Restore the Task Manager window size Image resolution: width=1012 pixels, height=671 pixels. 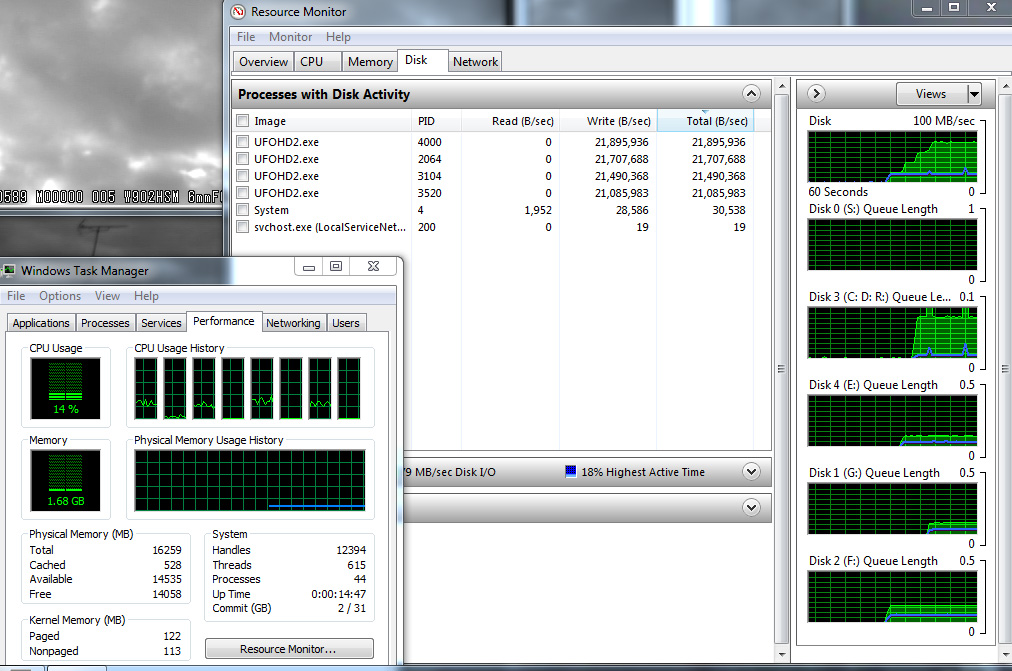[336, 267]
